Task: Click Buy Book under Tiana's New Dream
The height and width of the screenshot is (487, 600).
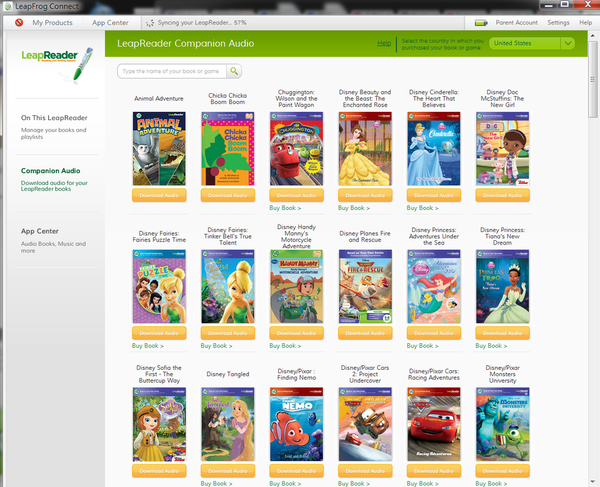Action: pos(491,346)
